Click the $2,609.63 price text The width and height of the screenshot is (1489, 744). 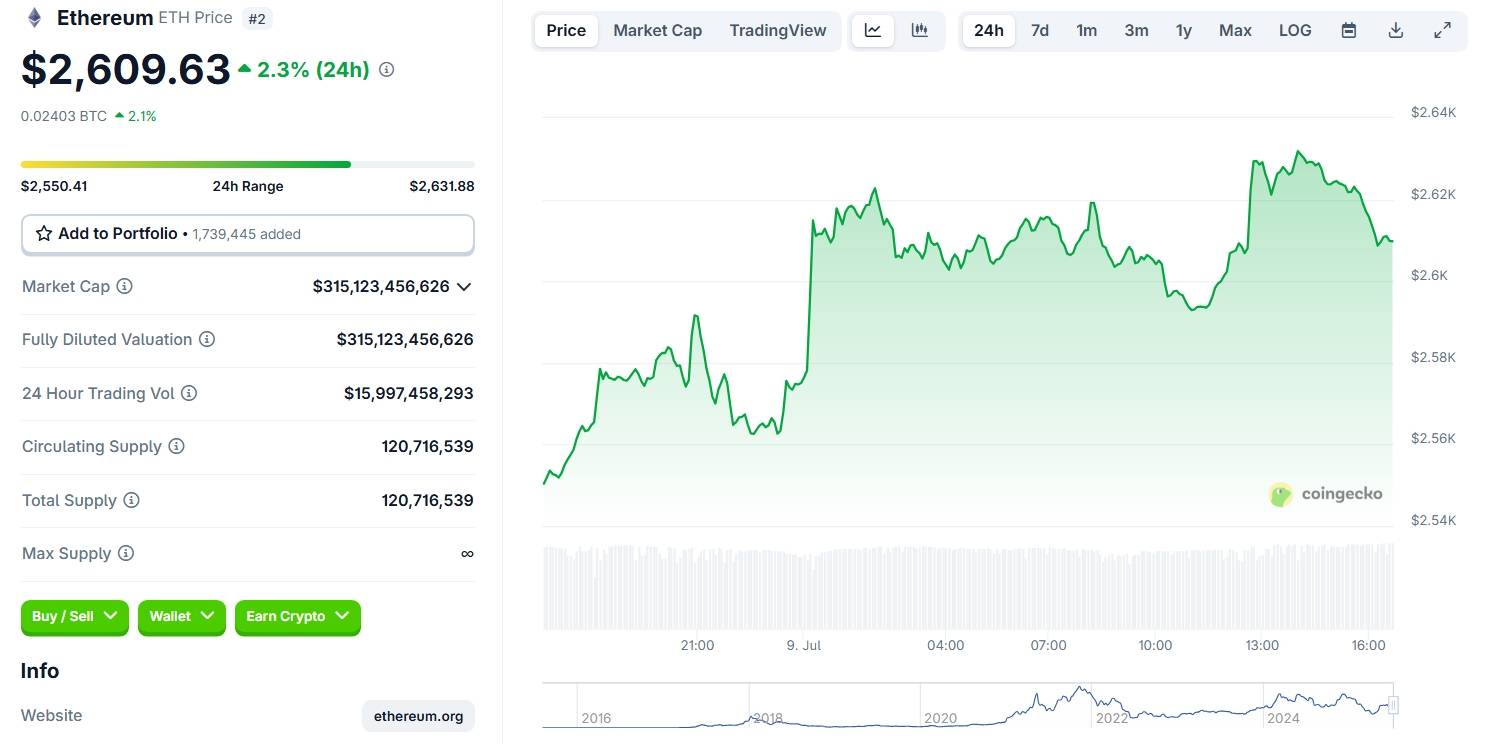126,70
